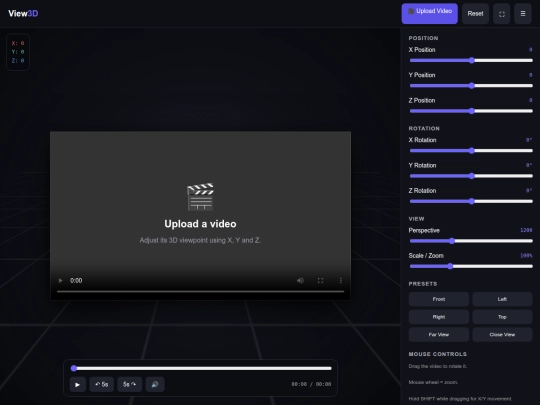This screenshot has height=405, width=540.
Task: Set the Z Rotation slider
Action: click(x=471, y=201)
